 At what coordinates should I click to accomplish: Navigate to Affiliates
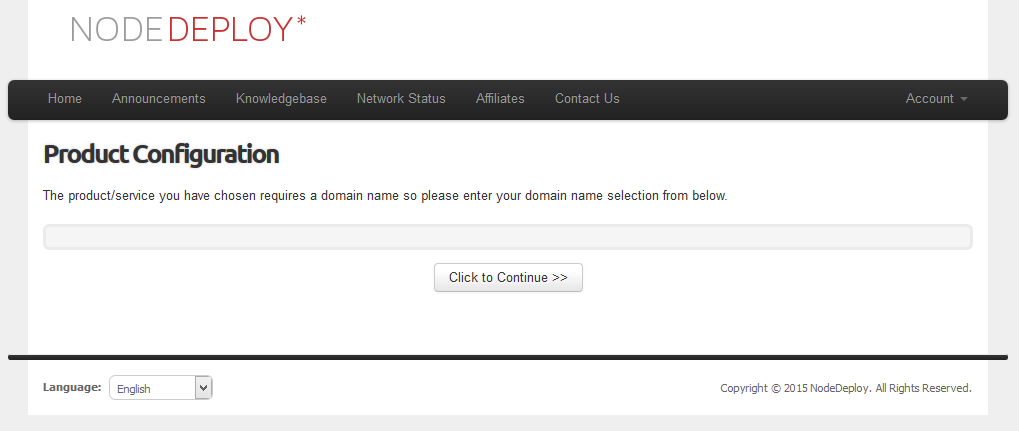500,99
